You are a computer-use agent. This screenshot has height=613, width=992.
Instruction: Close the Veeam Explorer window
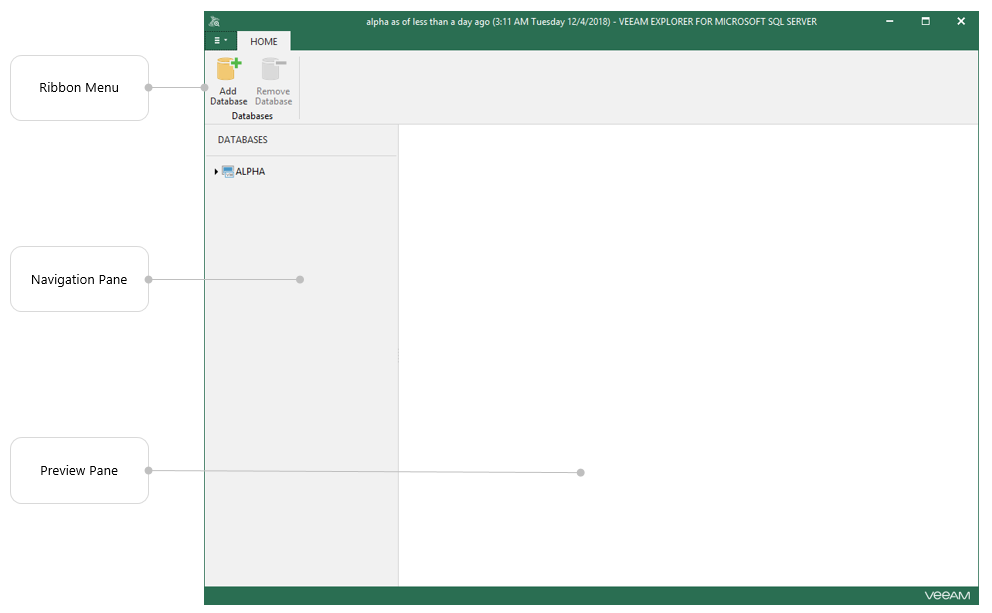pos(960,21)
